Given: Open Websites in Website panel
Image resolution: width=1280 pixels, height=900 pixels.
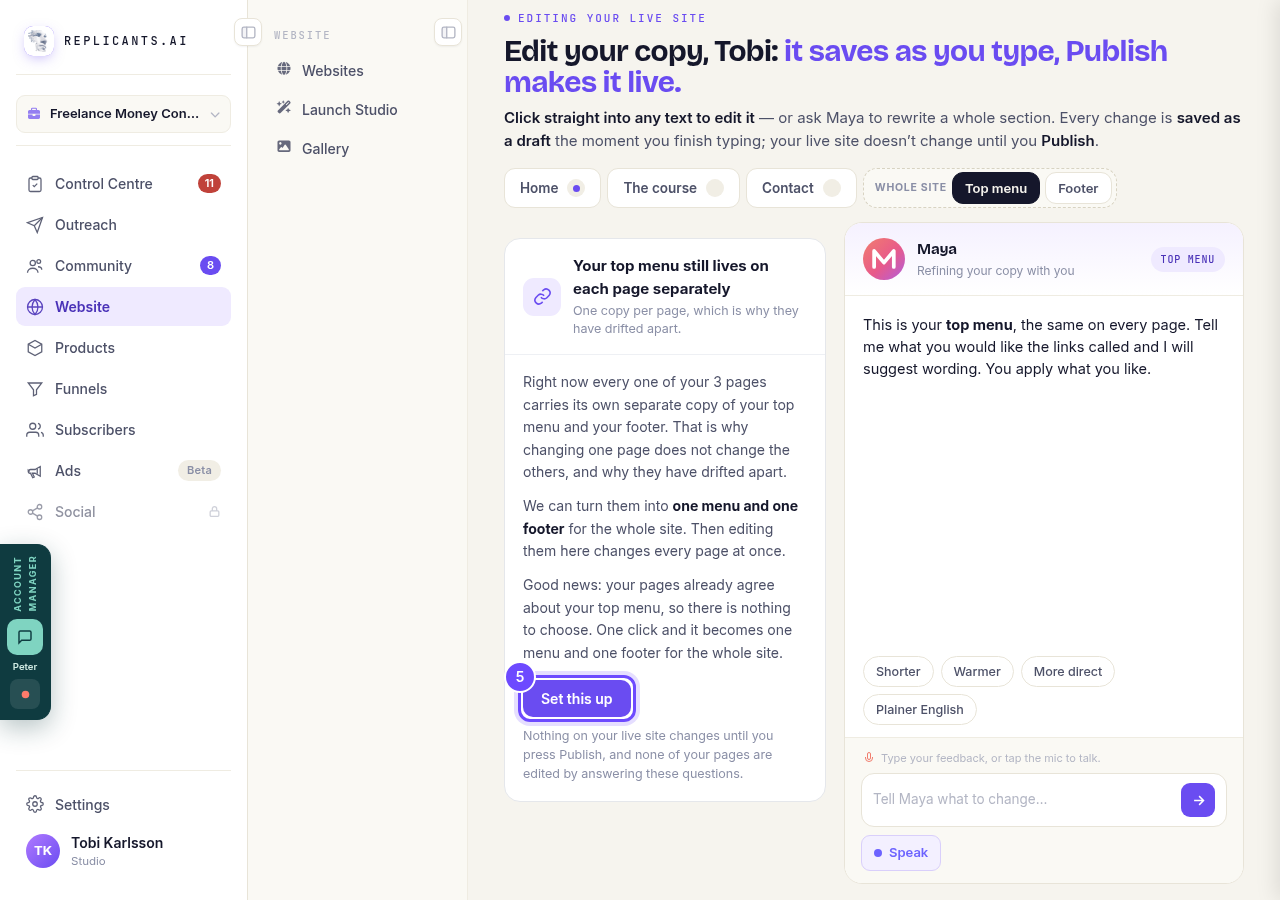Looking at the screenshot, I should (x=357, y=70).
